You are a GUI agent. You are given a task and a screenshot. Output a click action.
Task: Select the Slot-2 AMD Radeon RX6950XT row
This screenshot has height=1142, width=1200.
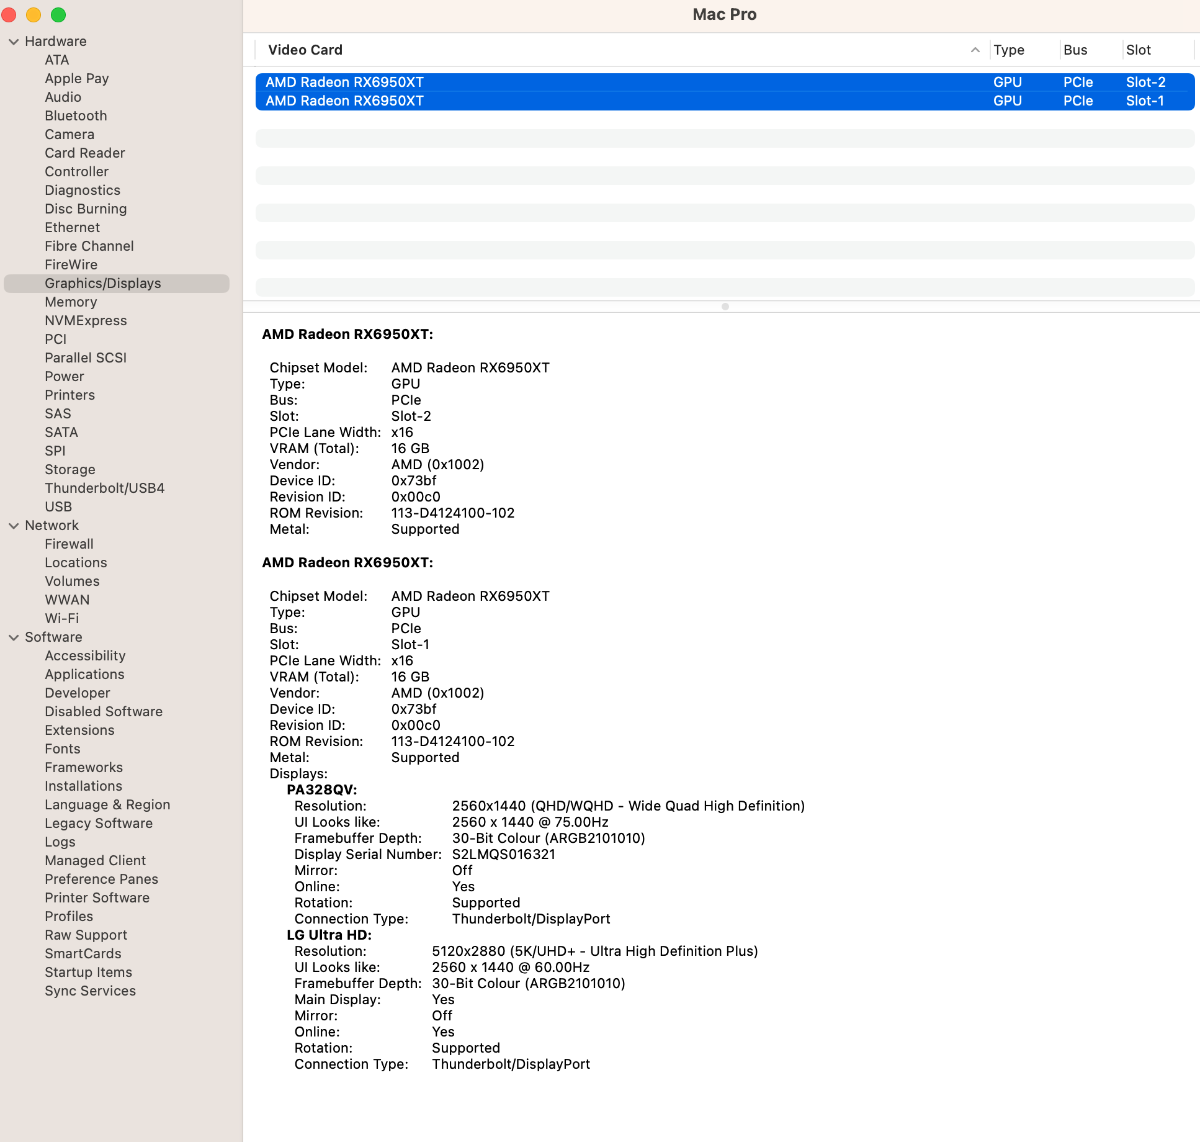click(x=725, y=82)
